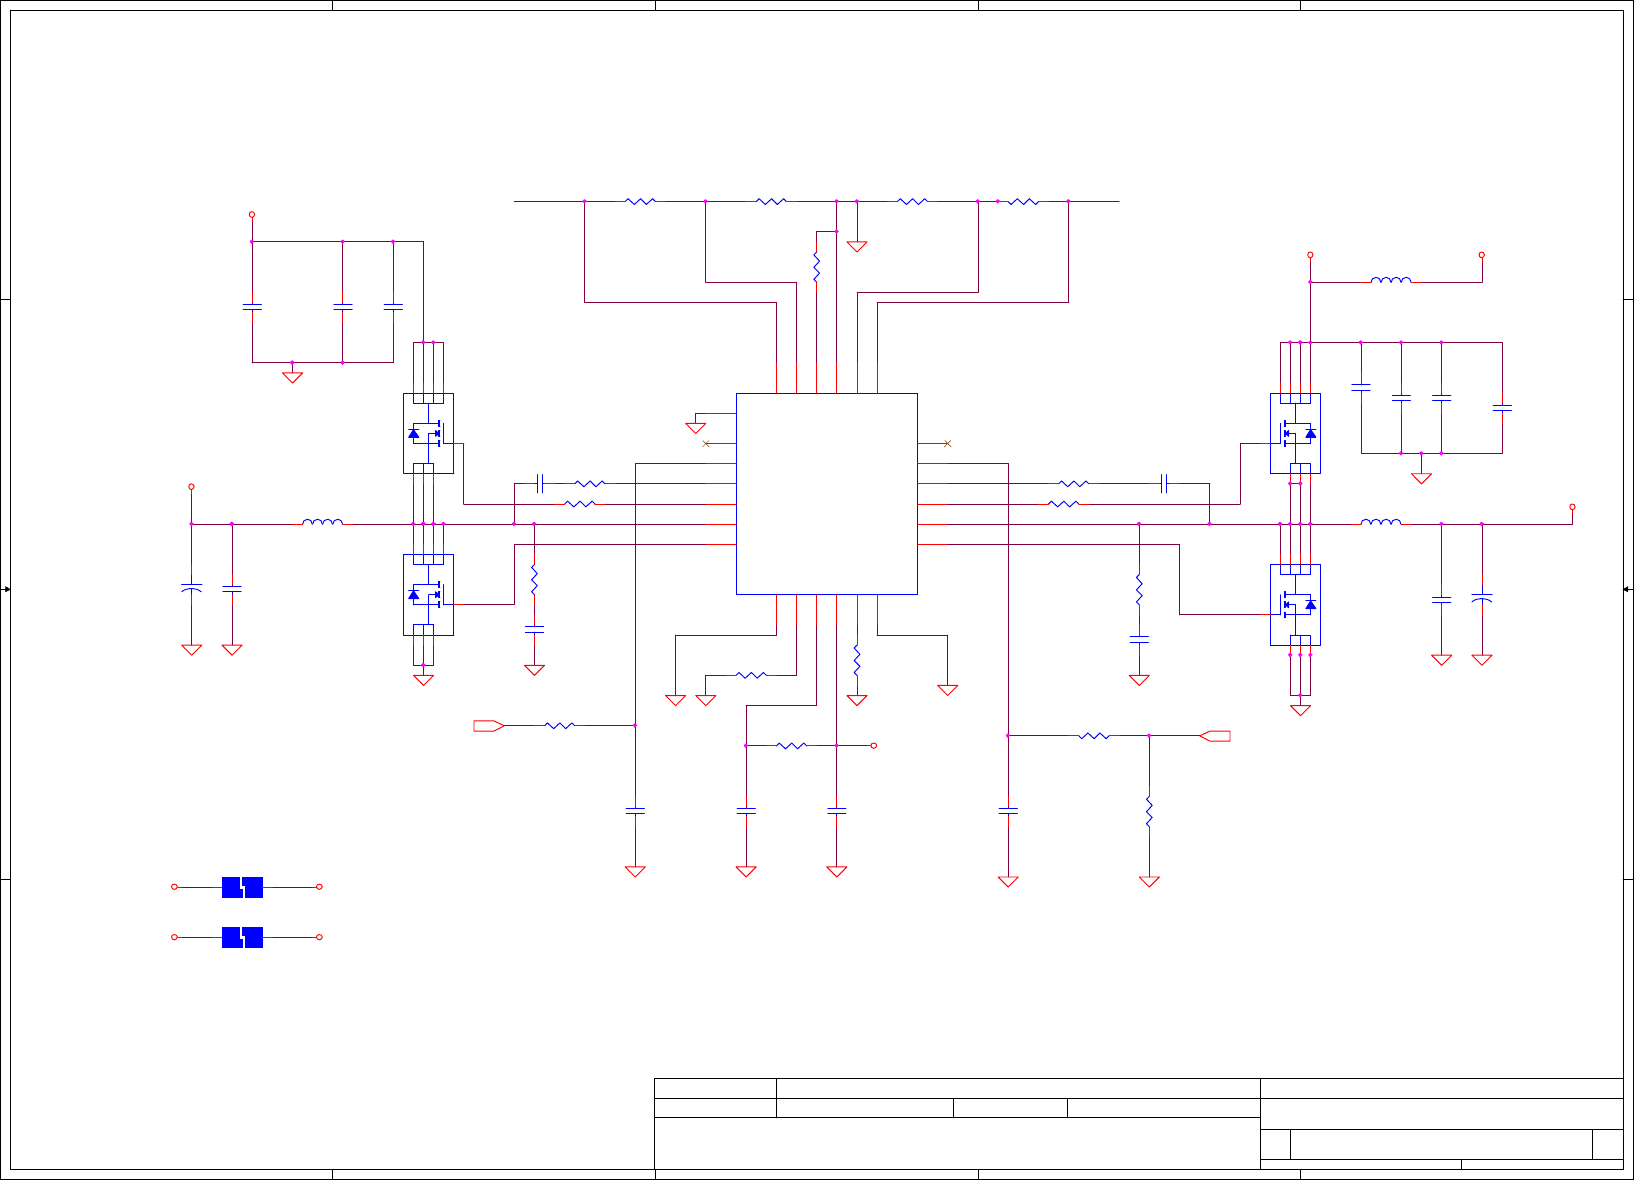Select the inductor between the two top-right terminals
The image size is (1634, 1180).
coord(1391,280)
